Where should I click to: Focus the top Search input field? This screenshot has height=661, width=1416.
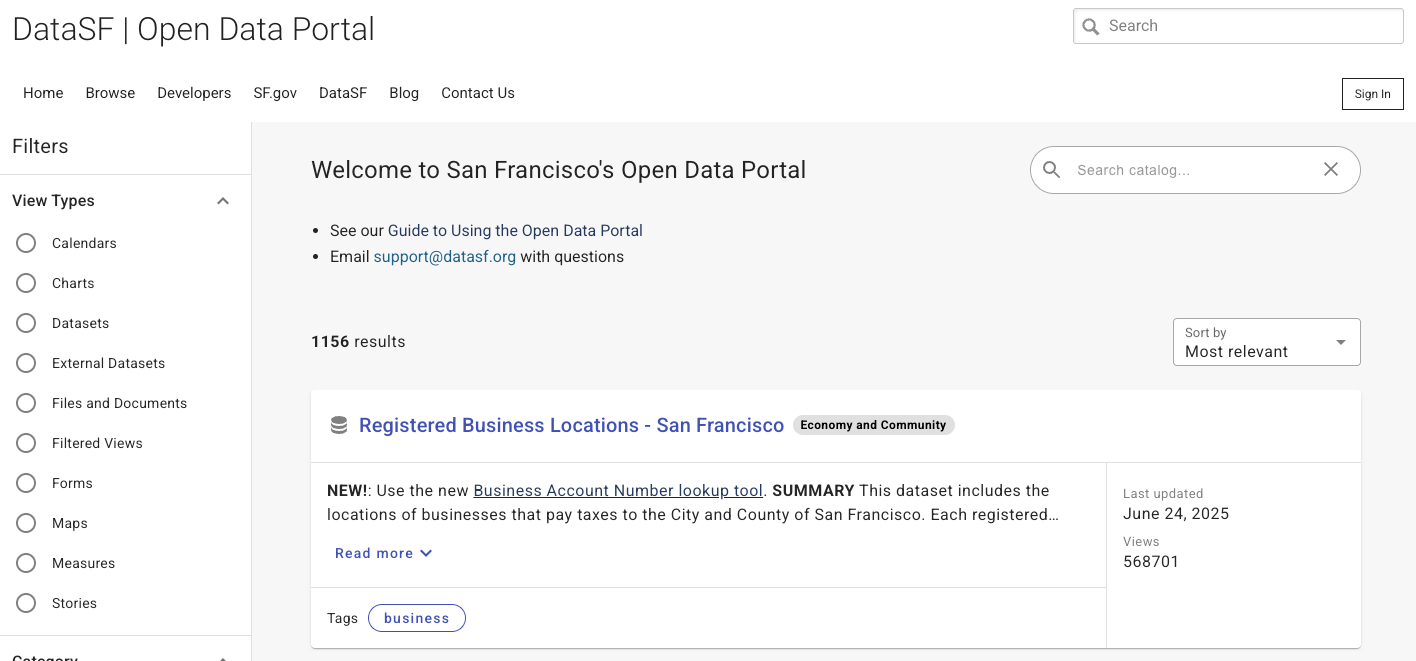[x=1238, y=26]
